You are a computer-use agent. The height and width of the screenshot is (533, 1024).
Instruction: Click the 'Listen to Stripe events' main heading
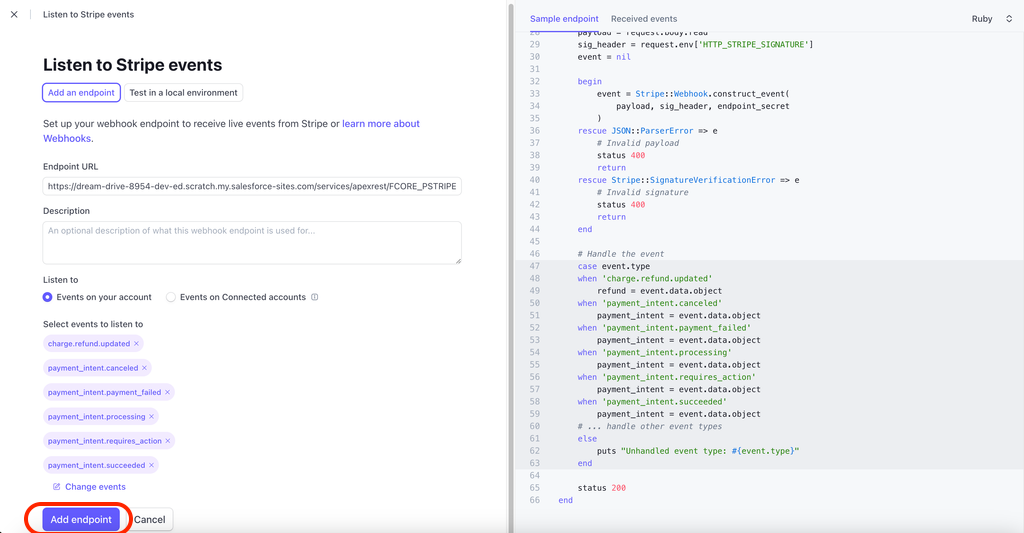(133, 65)
